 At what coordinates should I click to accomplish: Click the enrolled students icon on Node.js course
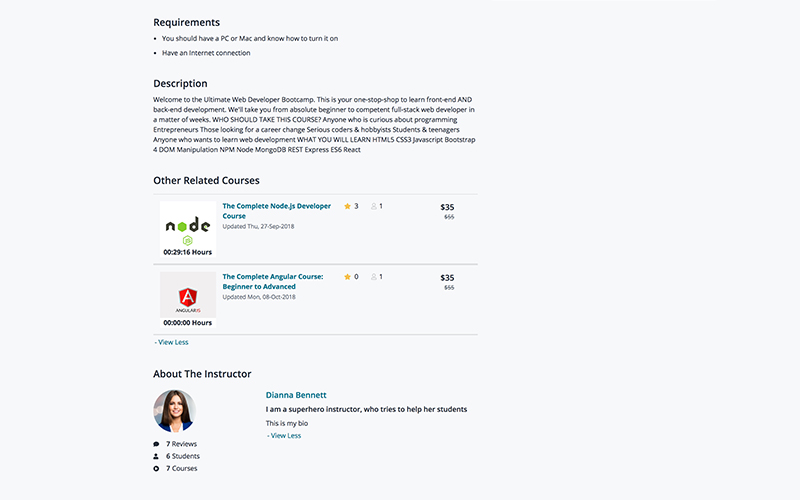coord(374,206)
